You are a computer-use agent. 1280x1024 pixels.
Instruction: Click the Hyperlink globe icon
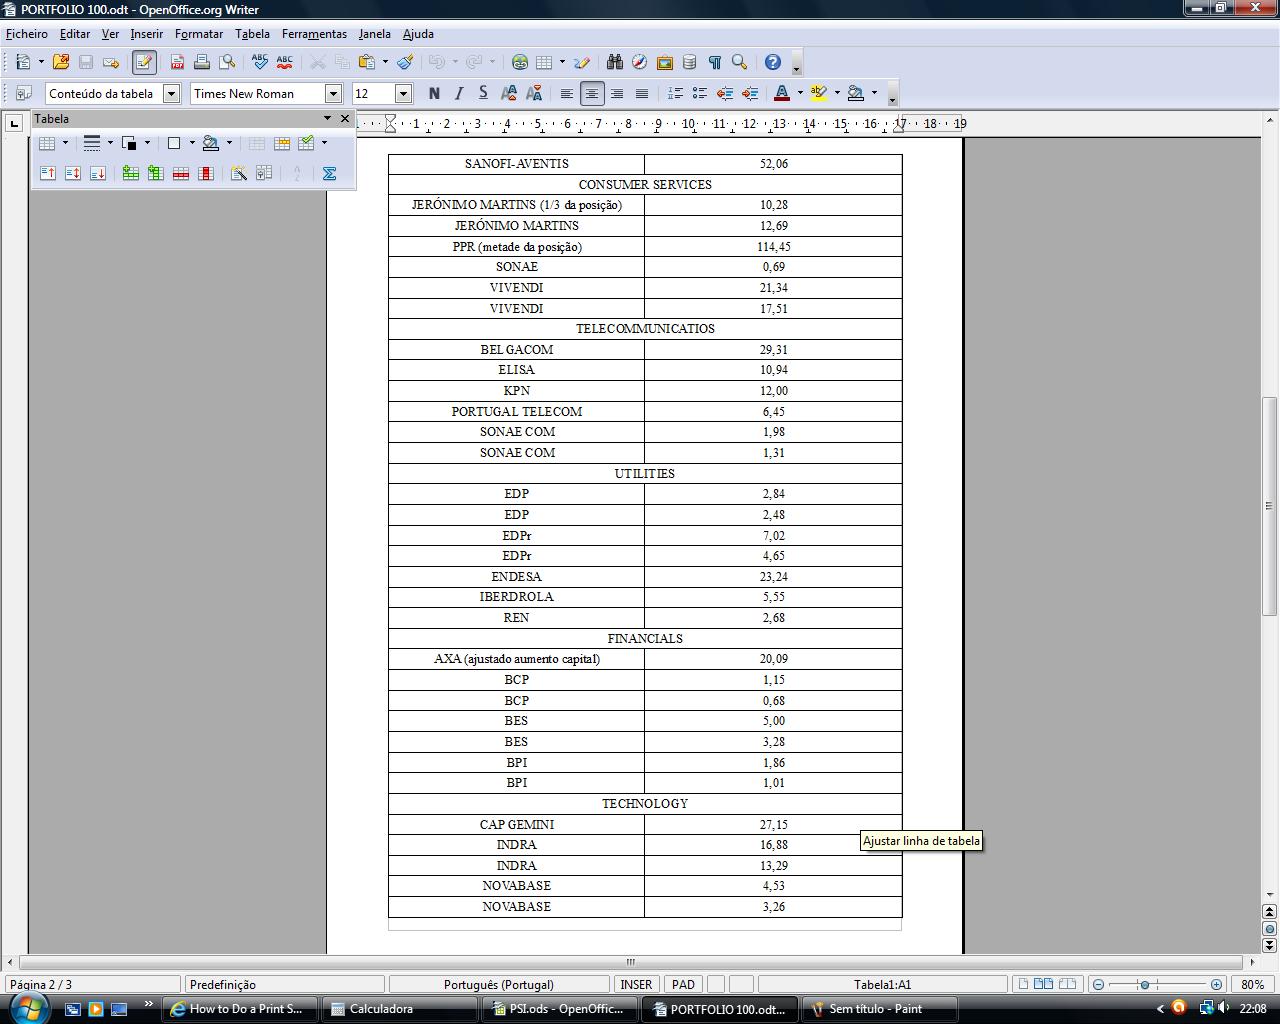520,62
